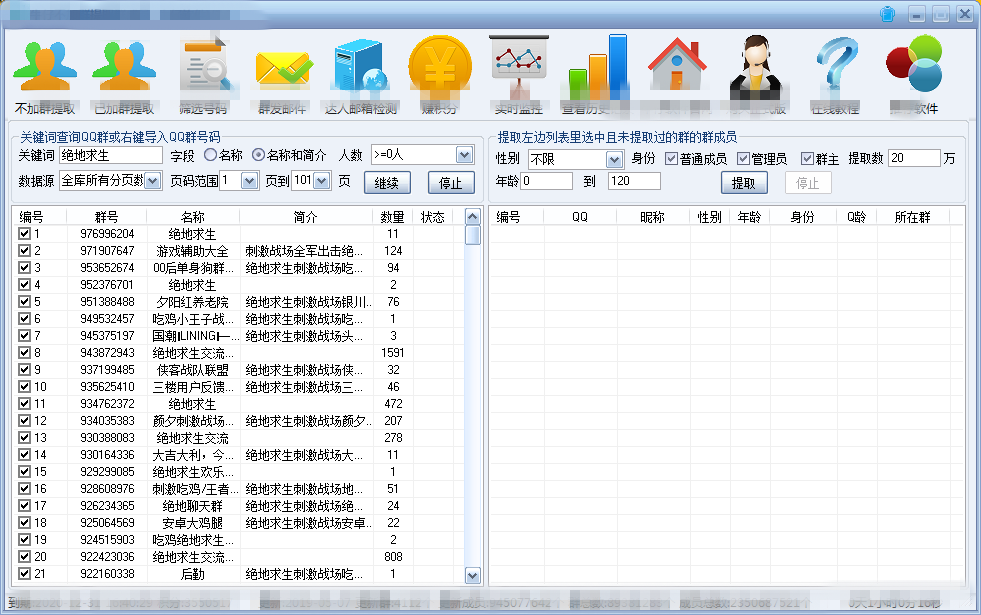Select count cell 808
This screenshot has height=615, width=981.
click(392, 556)
